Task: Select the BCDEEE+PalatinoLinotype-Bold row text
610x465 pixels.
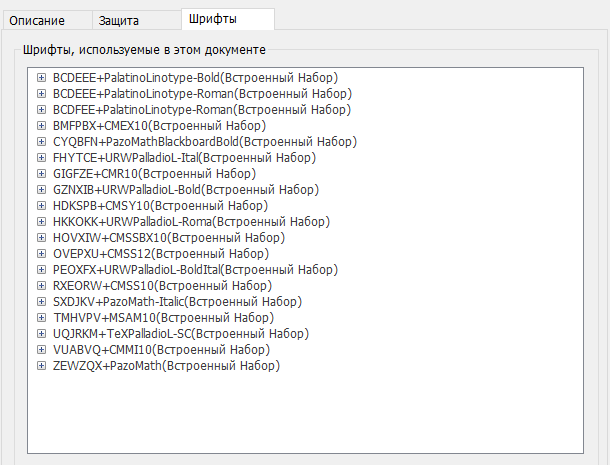Action: pos(195,78)
